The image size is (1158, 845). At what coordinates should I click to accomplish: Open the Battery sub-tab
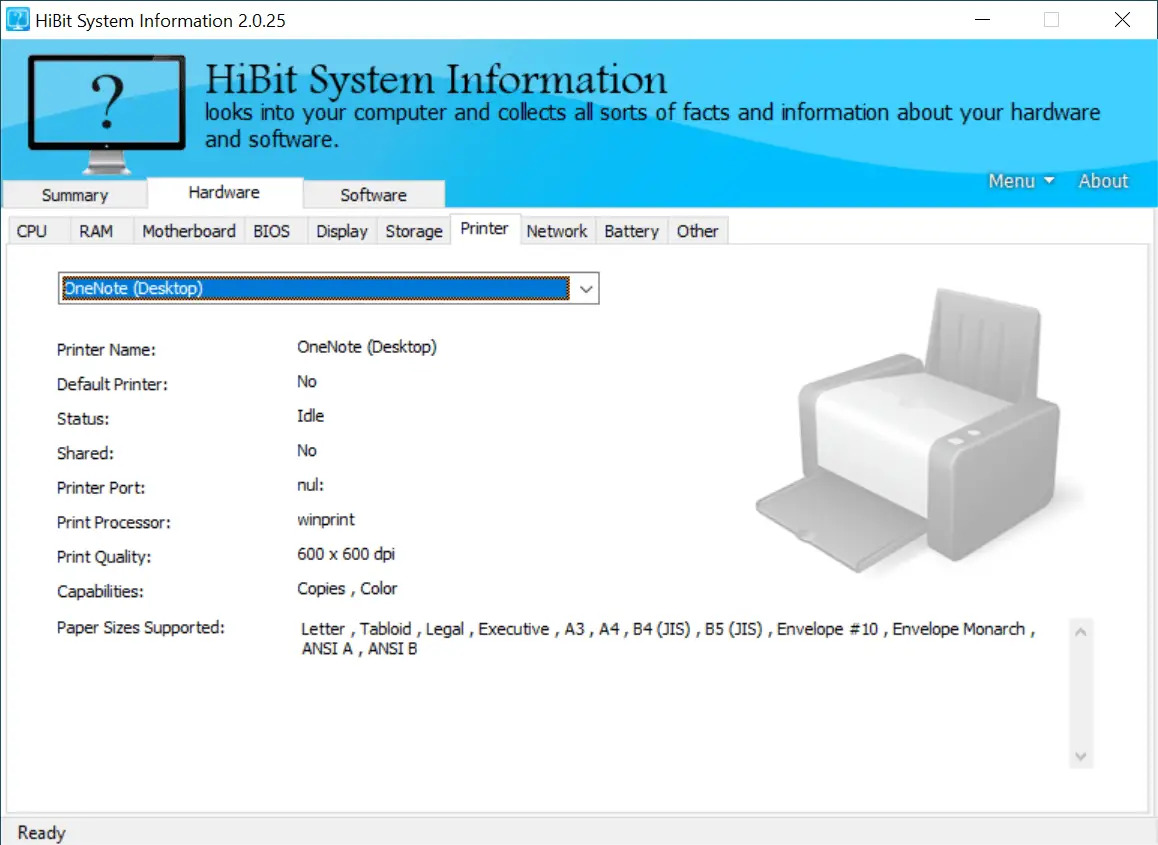[631, 231]
